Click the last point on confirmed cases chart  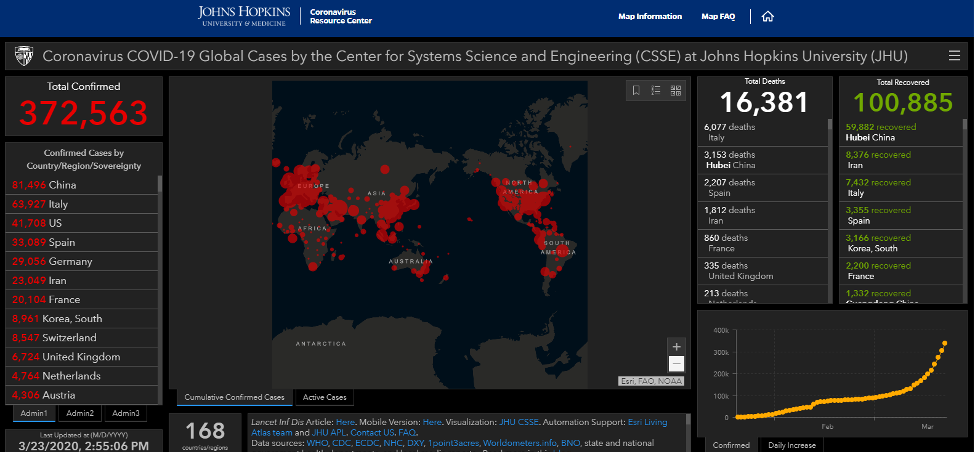point(945,343)
